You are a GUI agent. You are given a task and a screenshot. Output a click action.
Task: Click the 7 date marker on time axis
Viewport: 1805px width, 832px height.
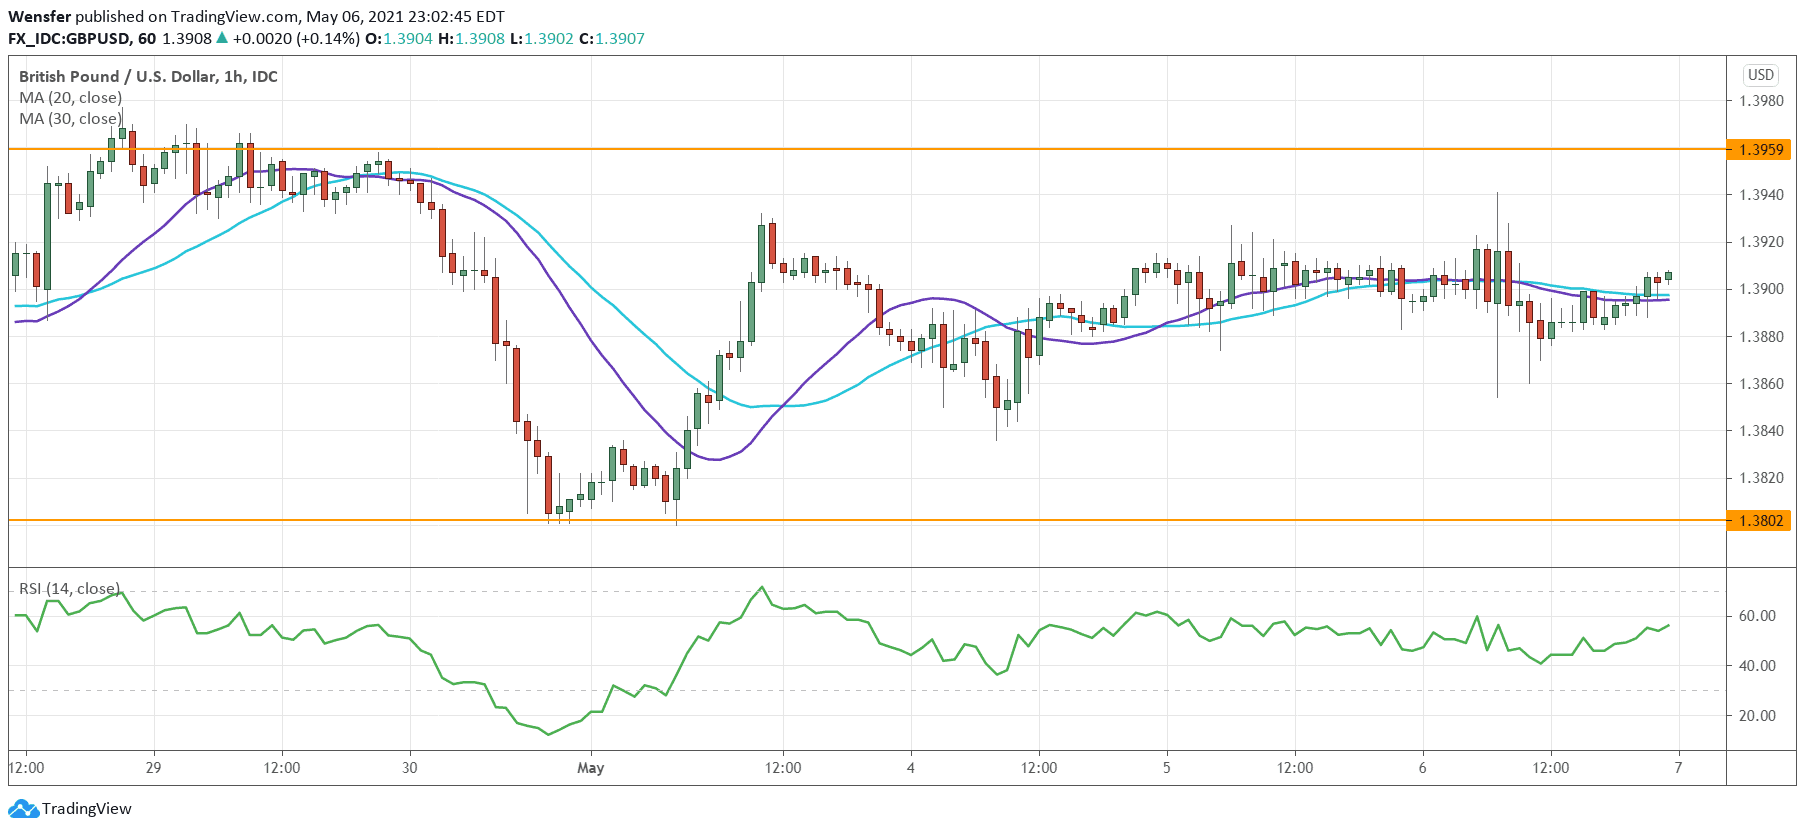point(1678,768)
